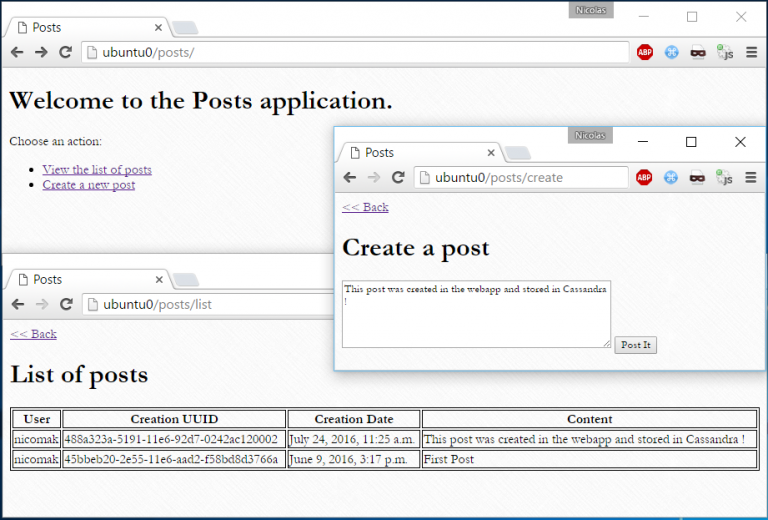Open the Chrome hamburger menu in the posts/create window

[750, 177]
